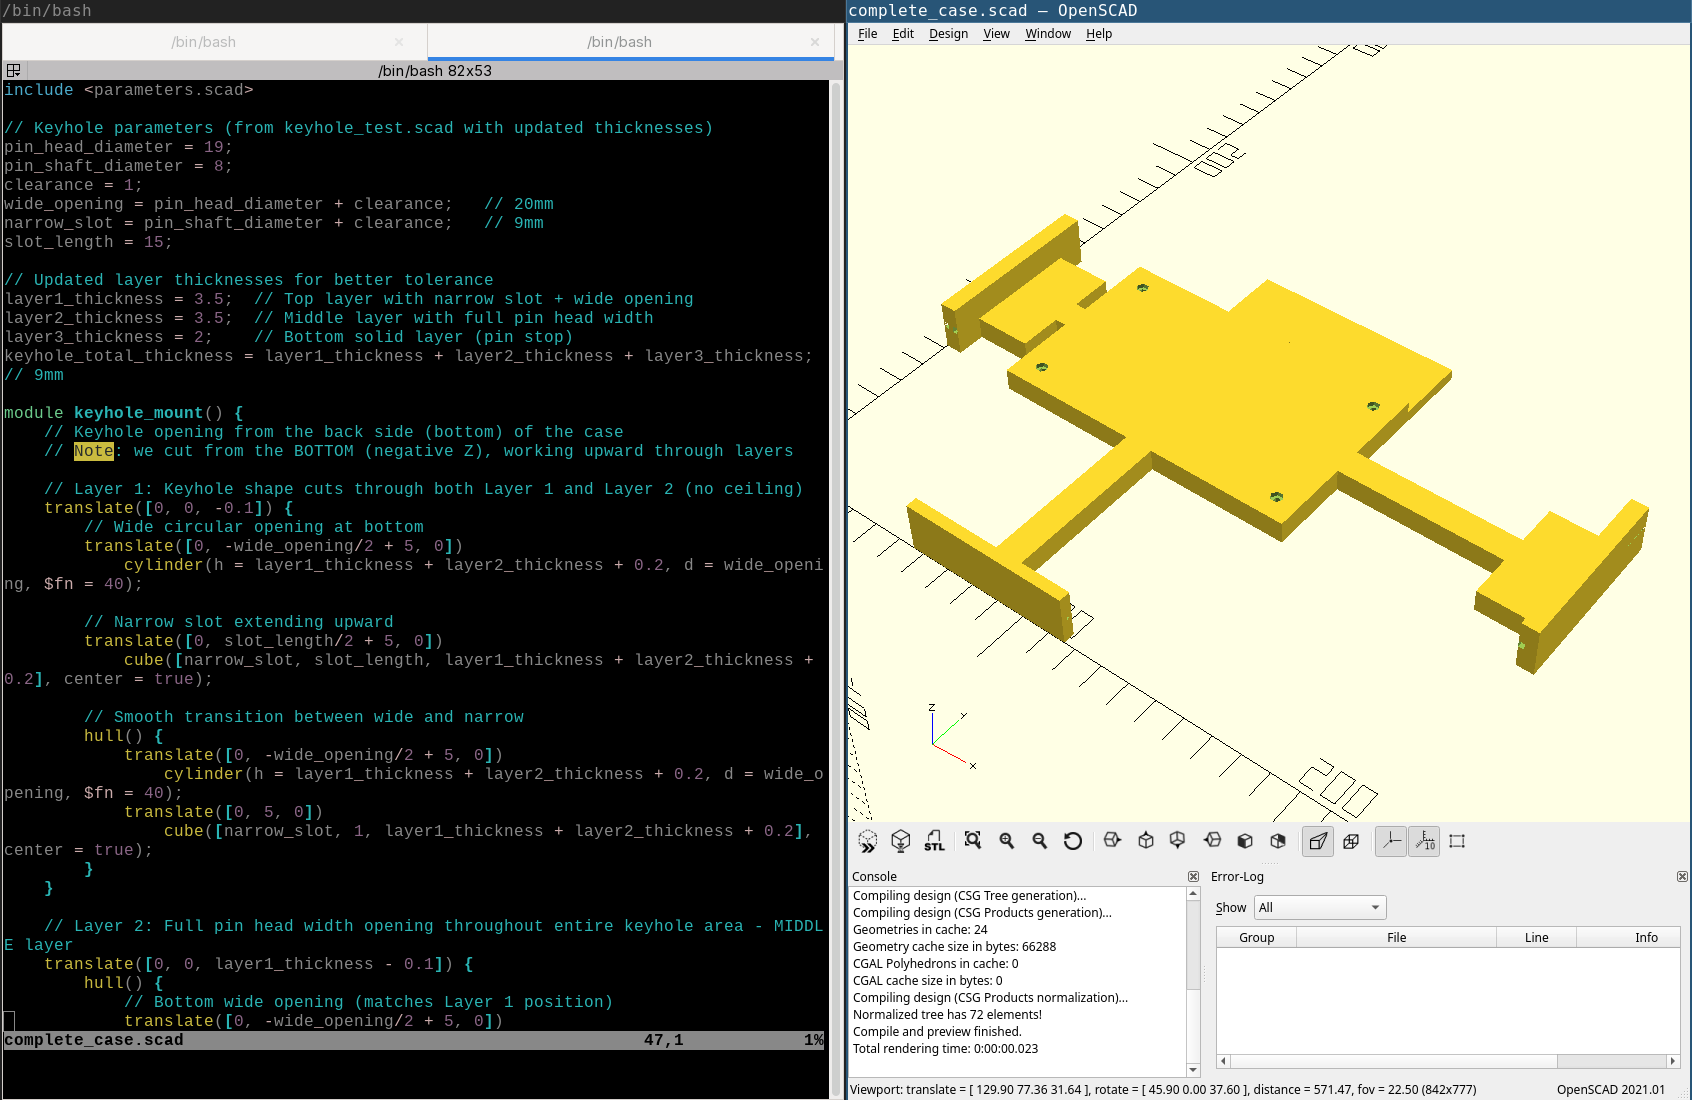Open the terminal group menu icon
The width and height of the screenshot is (1692, 1100).
[x=14, y=70]
